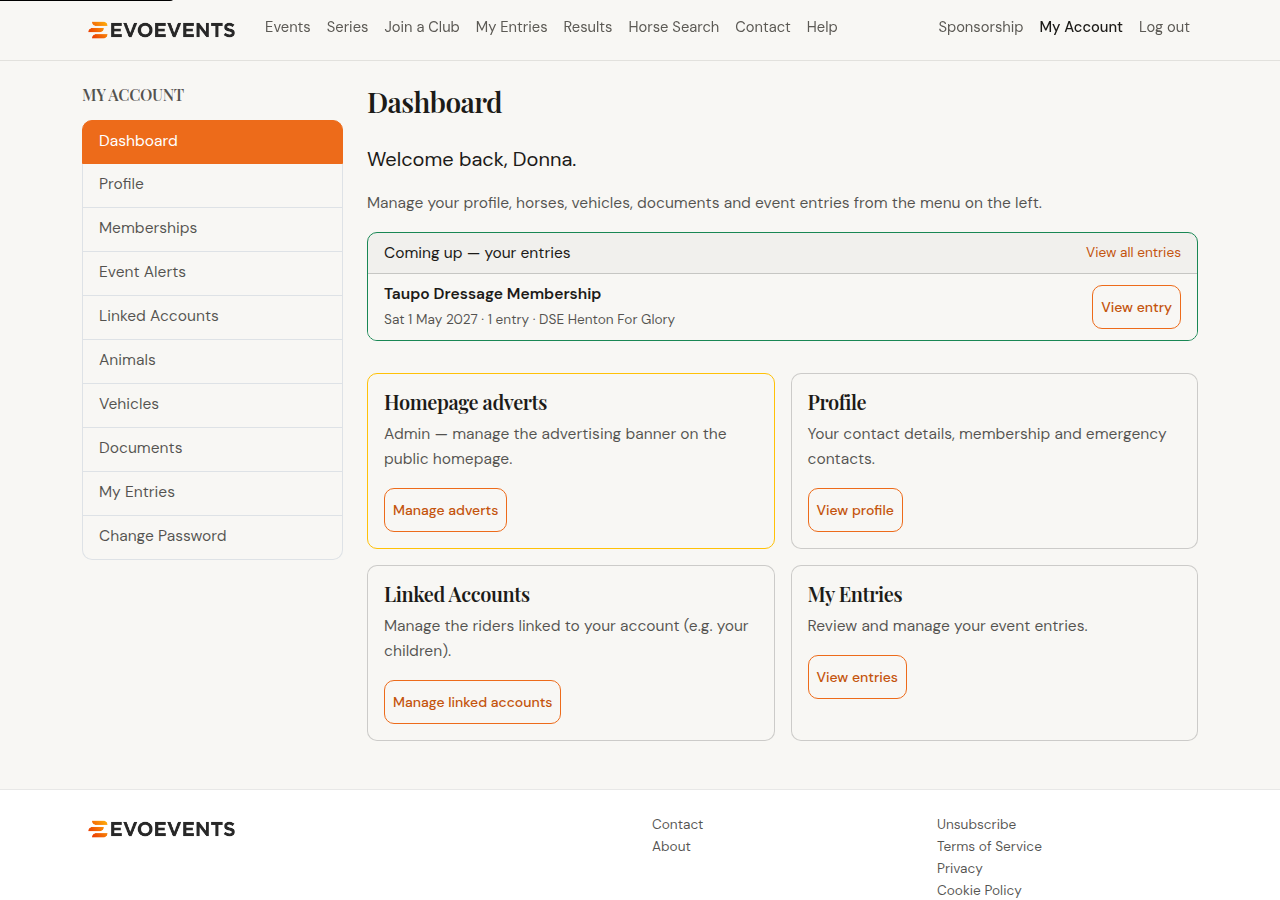The height and width of the screenshot is (900, 1280).
Task: Click the Manage linked accounts button
Action: click(472, 702)
